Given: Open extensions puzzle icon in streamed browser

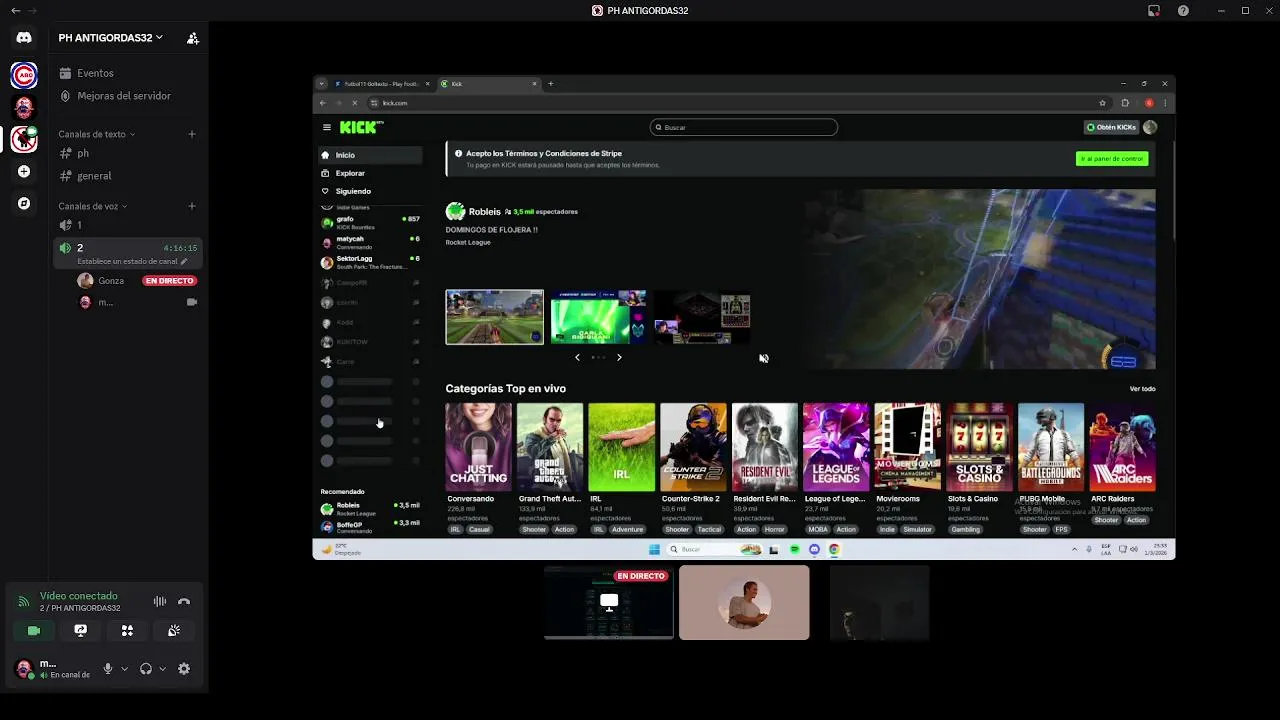Looking at the screenshot, I should pyautogui.click(x=1125, y=103).
